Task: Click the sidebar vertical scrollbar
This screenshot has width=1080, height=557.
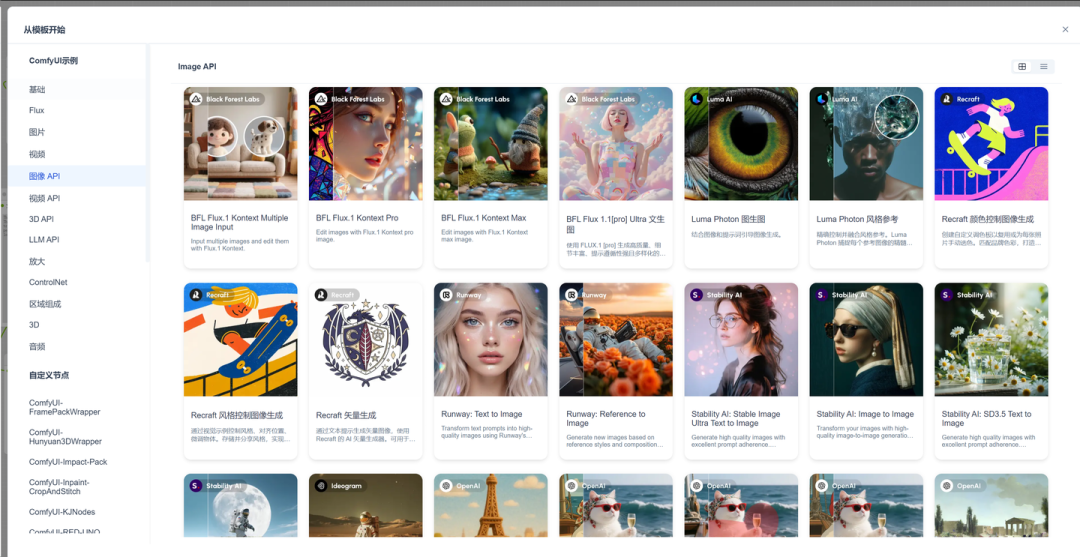Action: (x=148, y=153)
